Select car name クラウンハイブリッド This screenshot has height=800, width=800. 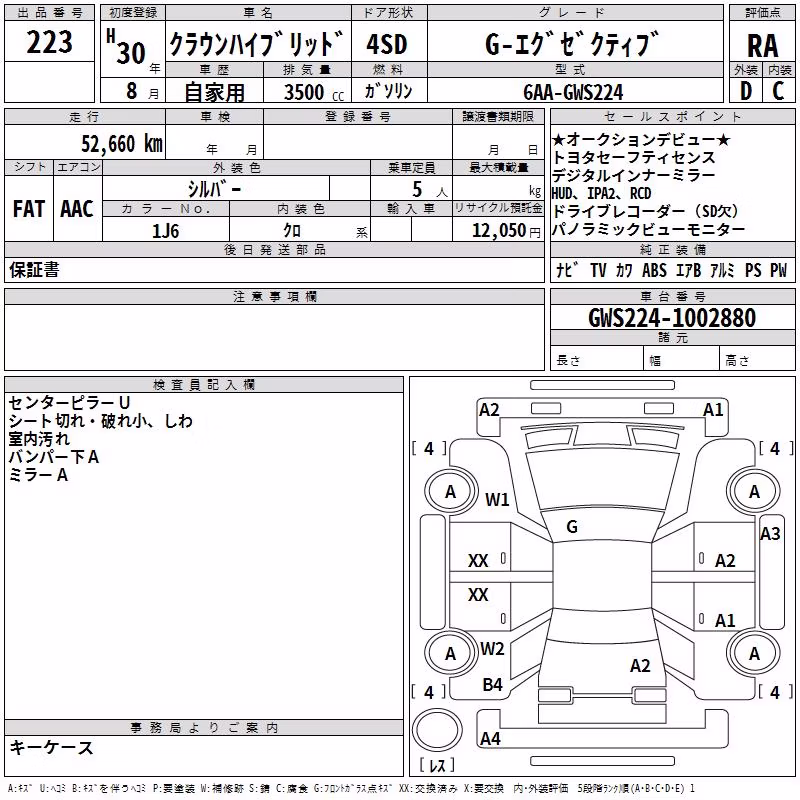256,43
